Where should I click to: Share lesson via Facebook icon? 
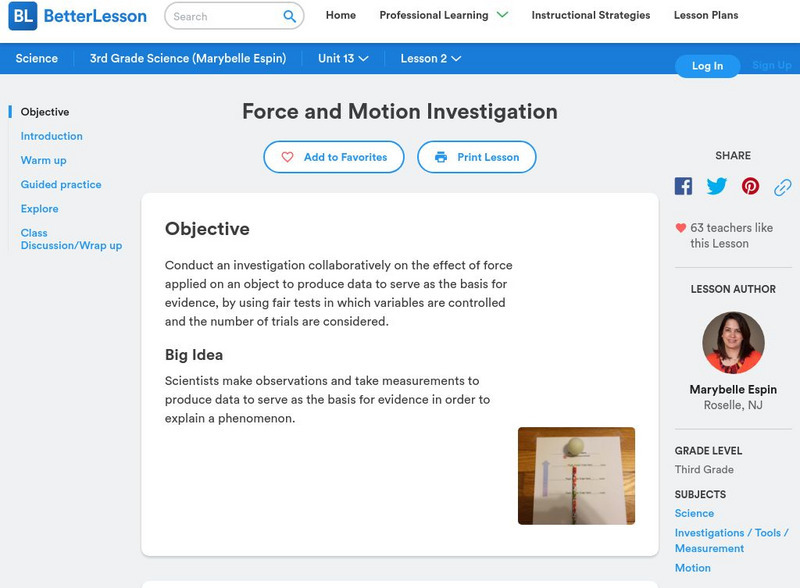[x=683, y=186]
